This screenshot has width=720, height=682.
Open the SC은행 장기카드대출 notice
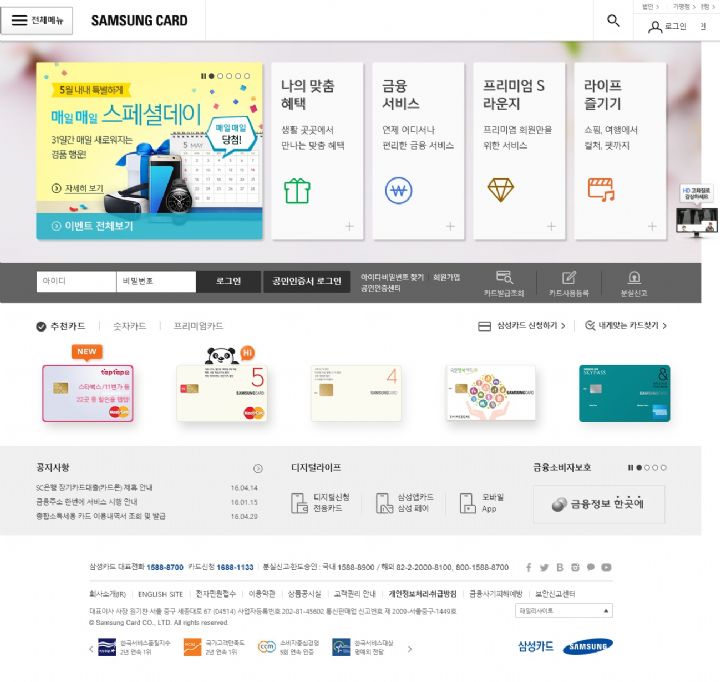coord(94,488)
